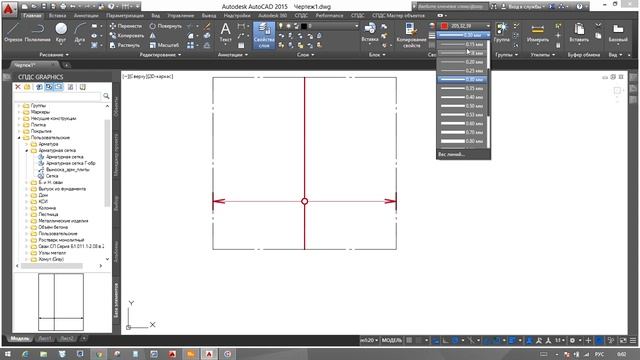Select the Дуга (arc) tool

80,32
